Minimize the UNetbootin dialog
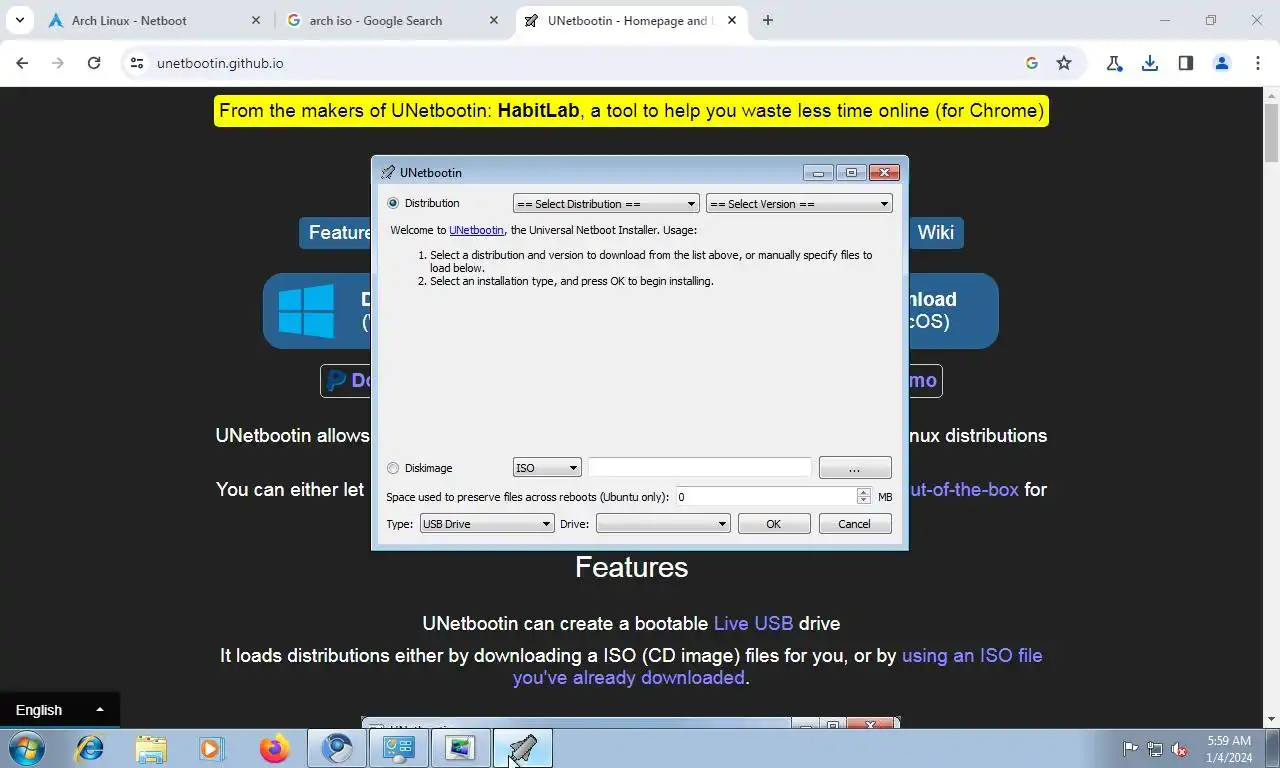 818,172
